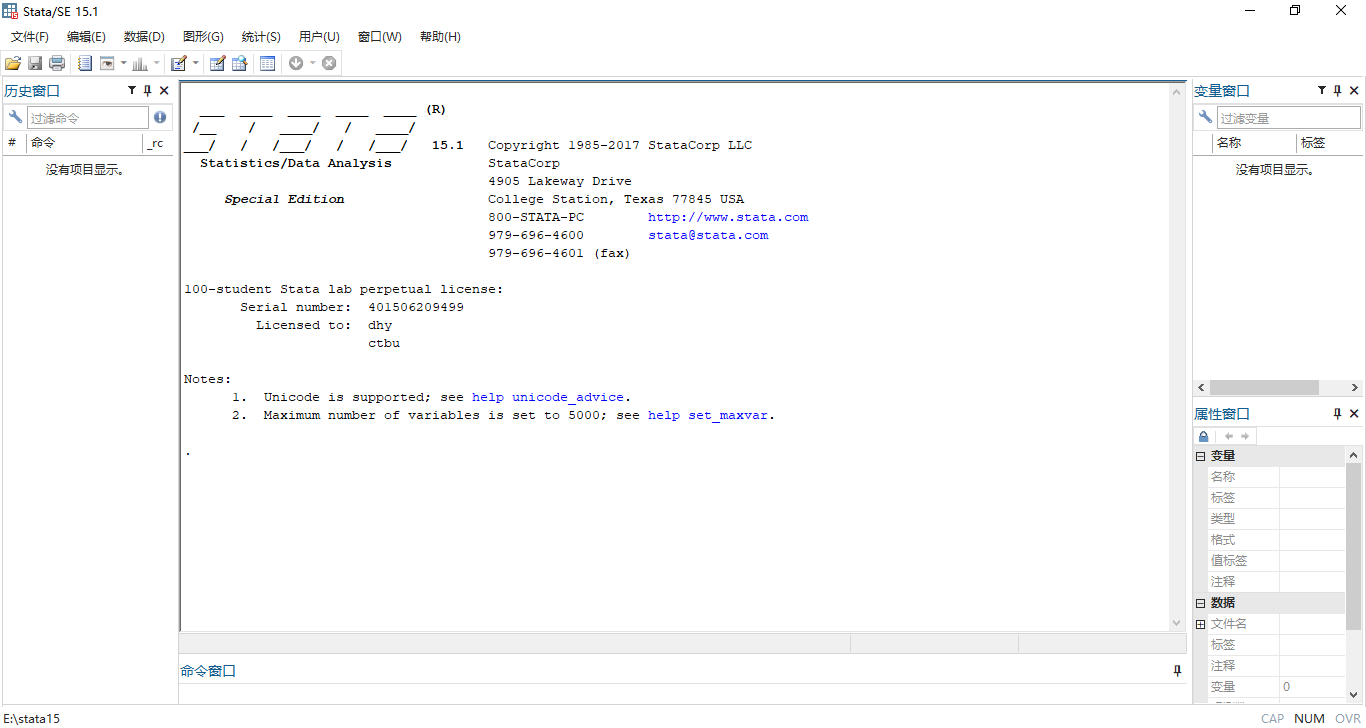Image resolution: width=1366 pixels, height=728 pixels.
Task: Close the Variables window panel
Action: click(x=1354, y=90)
